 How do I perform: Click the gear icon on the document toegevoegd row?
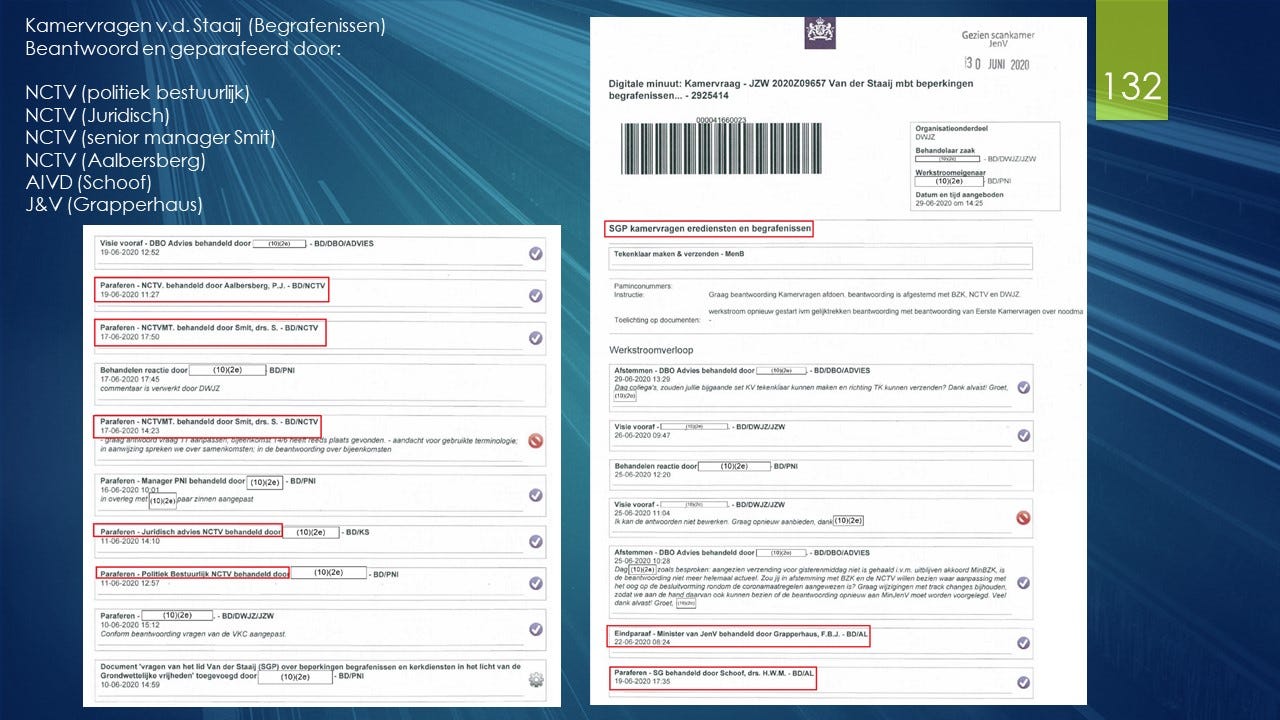(x=536, y=680)
